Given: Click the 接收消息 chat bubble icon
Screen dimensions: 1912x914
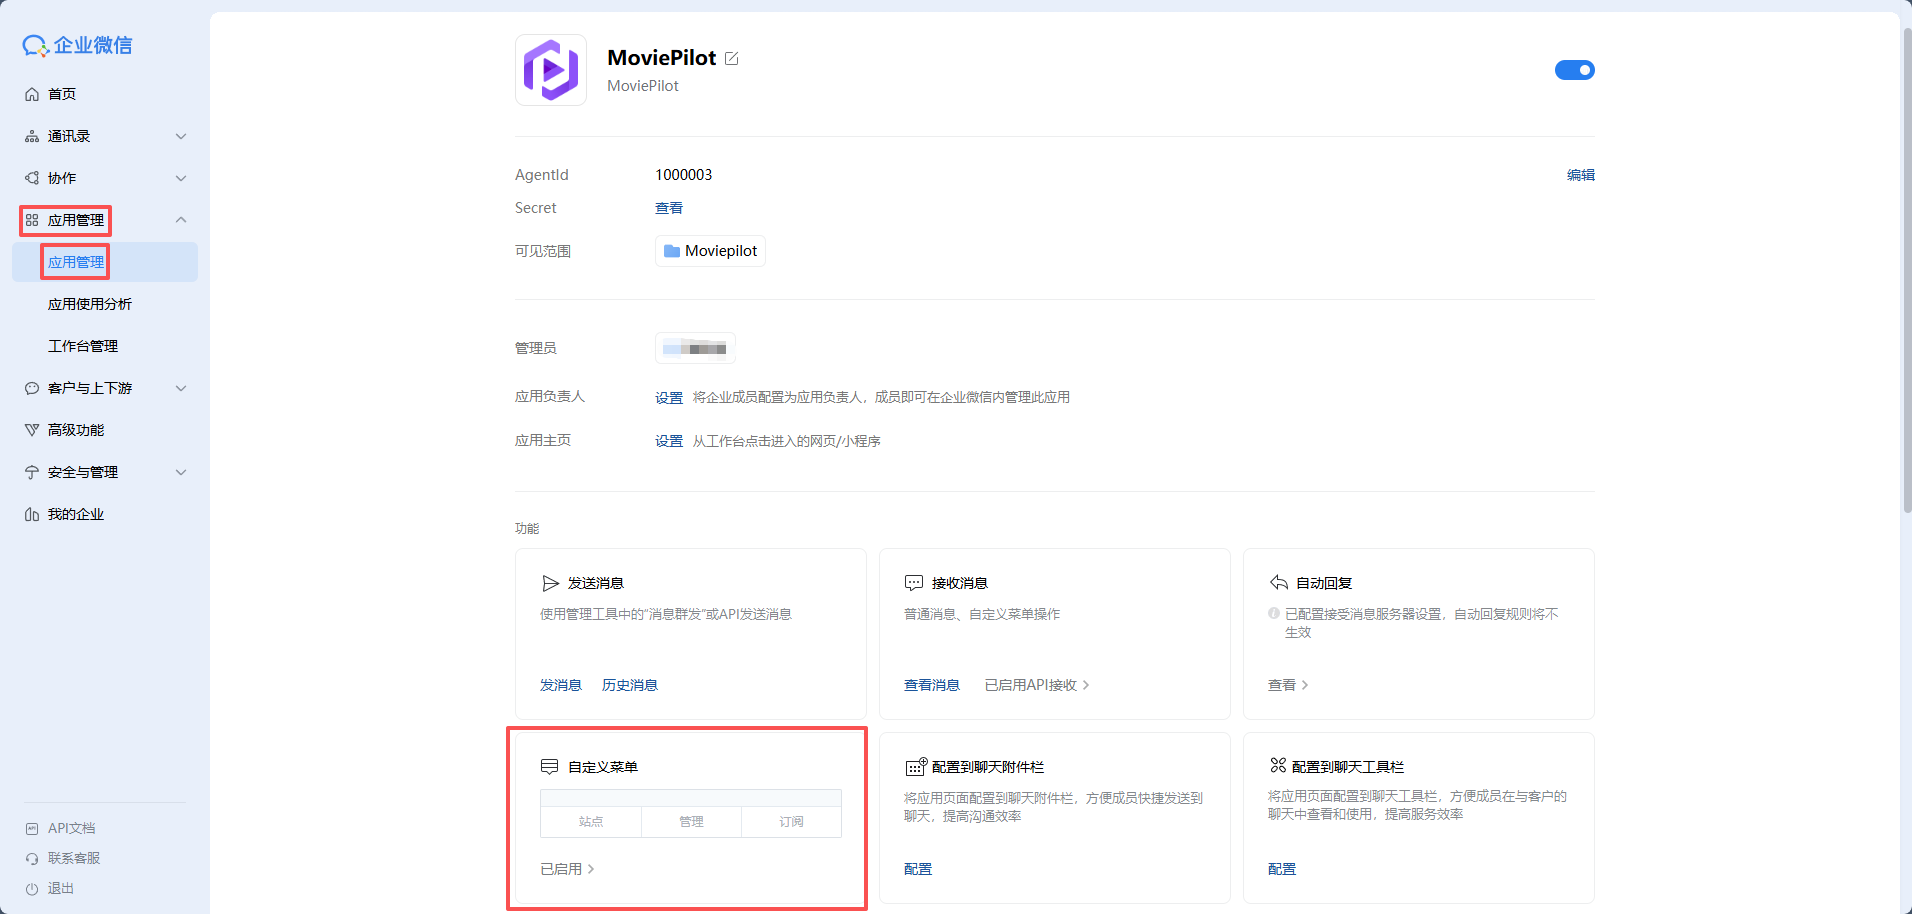Looking at the screenshot, I should click(914, 583).
